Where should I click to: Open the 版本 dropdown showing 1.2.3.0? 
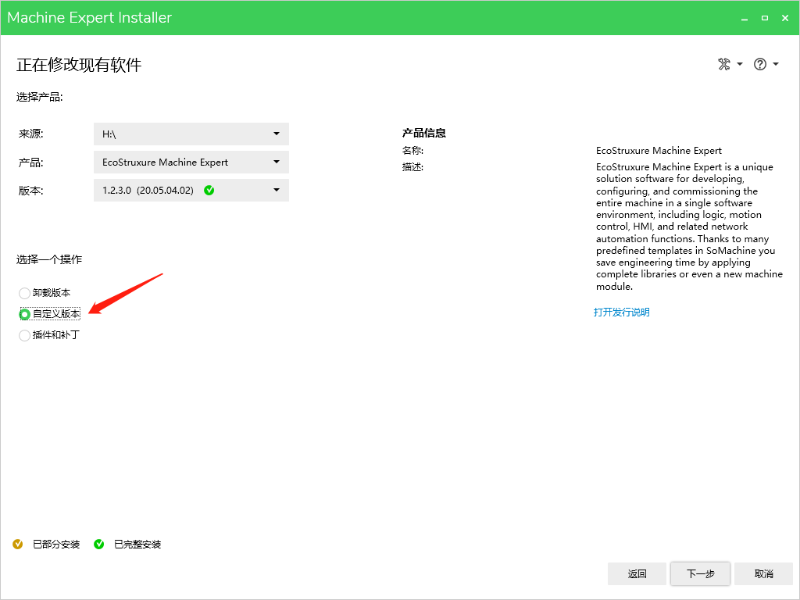(x=191, y=190)
